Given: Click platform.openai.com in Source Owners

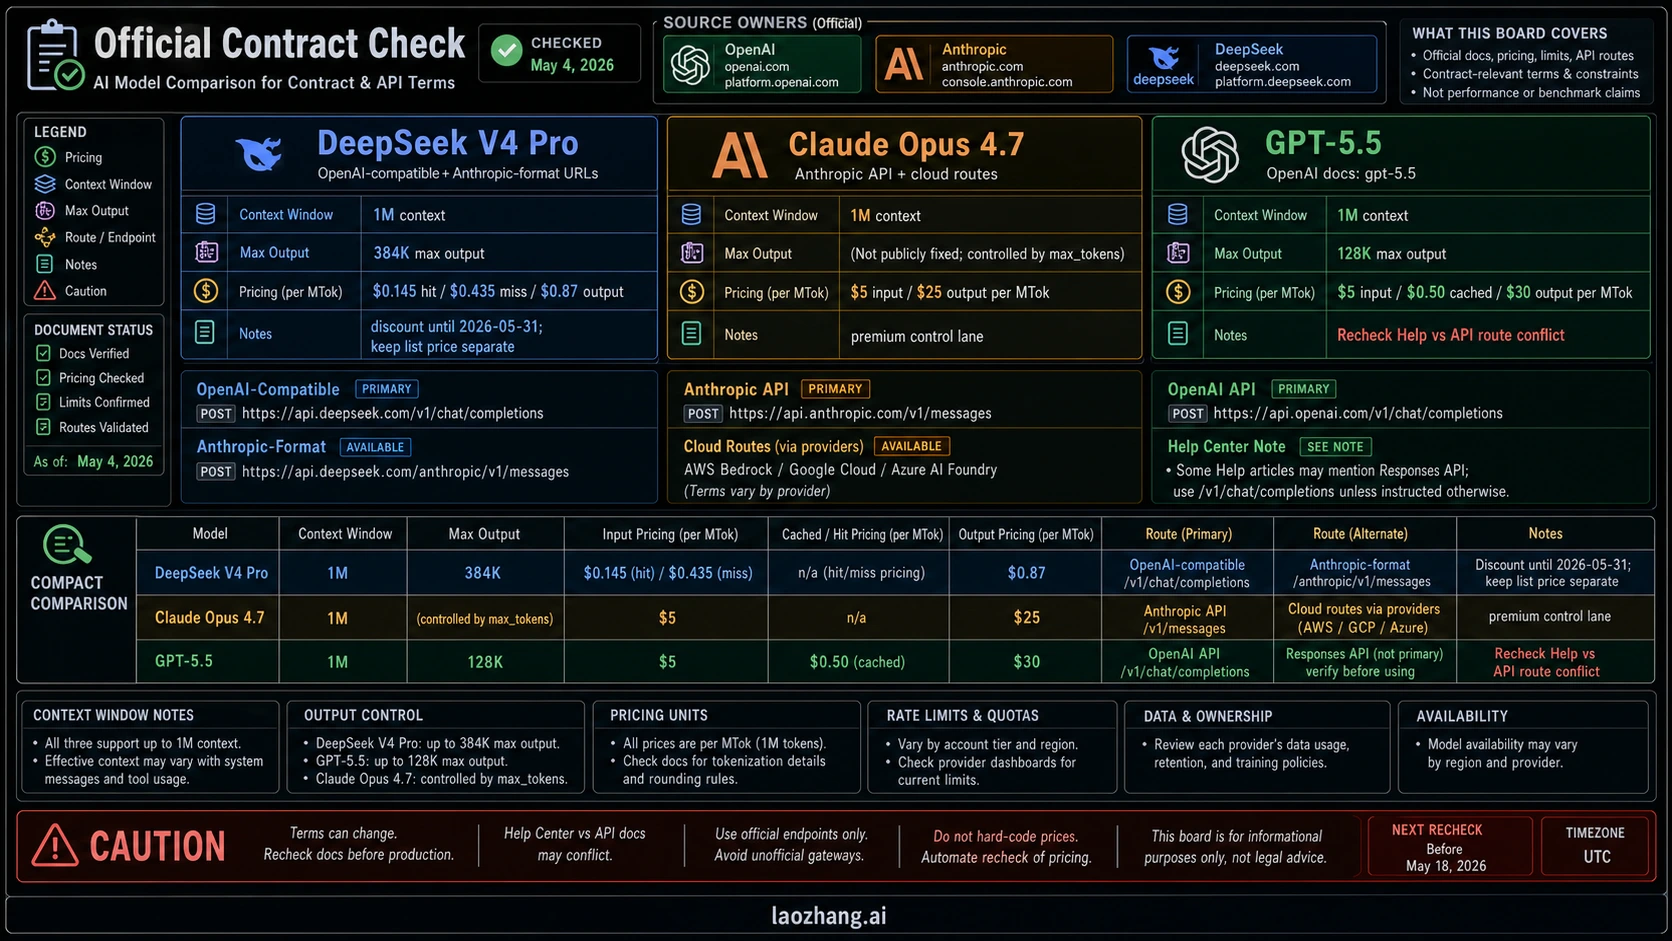Looking at the screenshot, I should 781,82.
